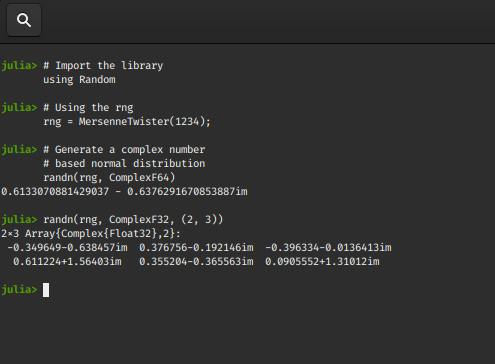Click the "# Using the rng" comment
495x364 pixels.
(88, 108)
